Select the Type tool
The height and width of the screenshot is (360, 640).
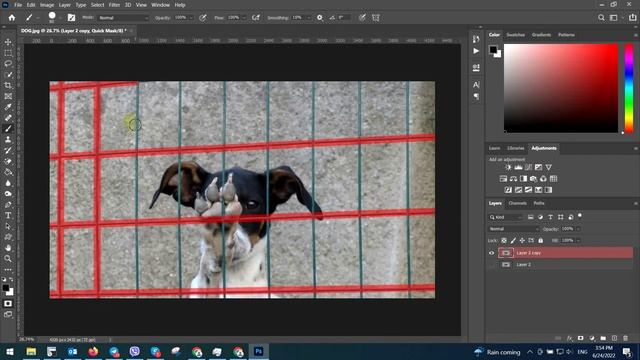click(x=8, y=216)
